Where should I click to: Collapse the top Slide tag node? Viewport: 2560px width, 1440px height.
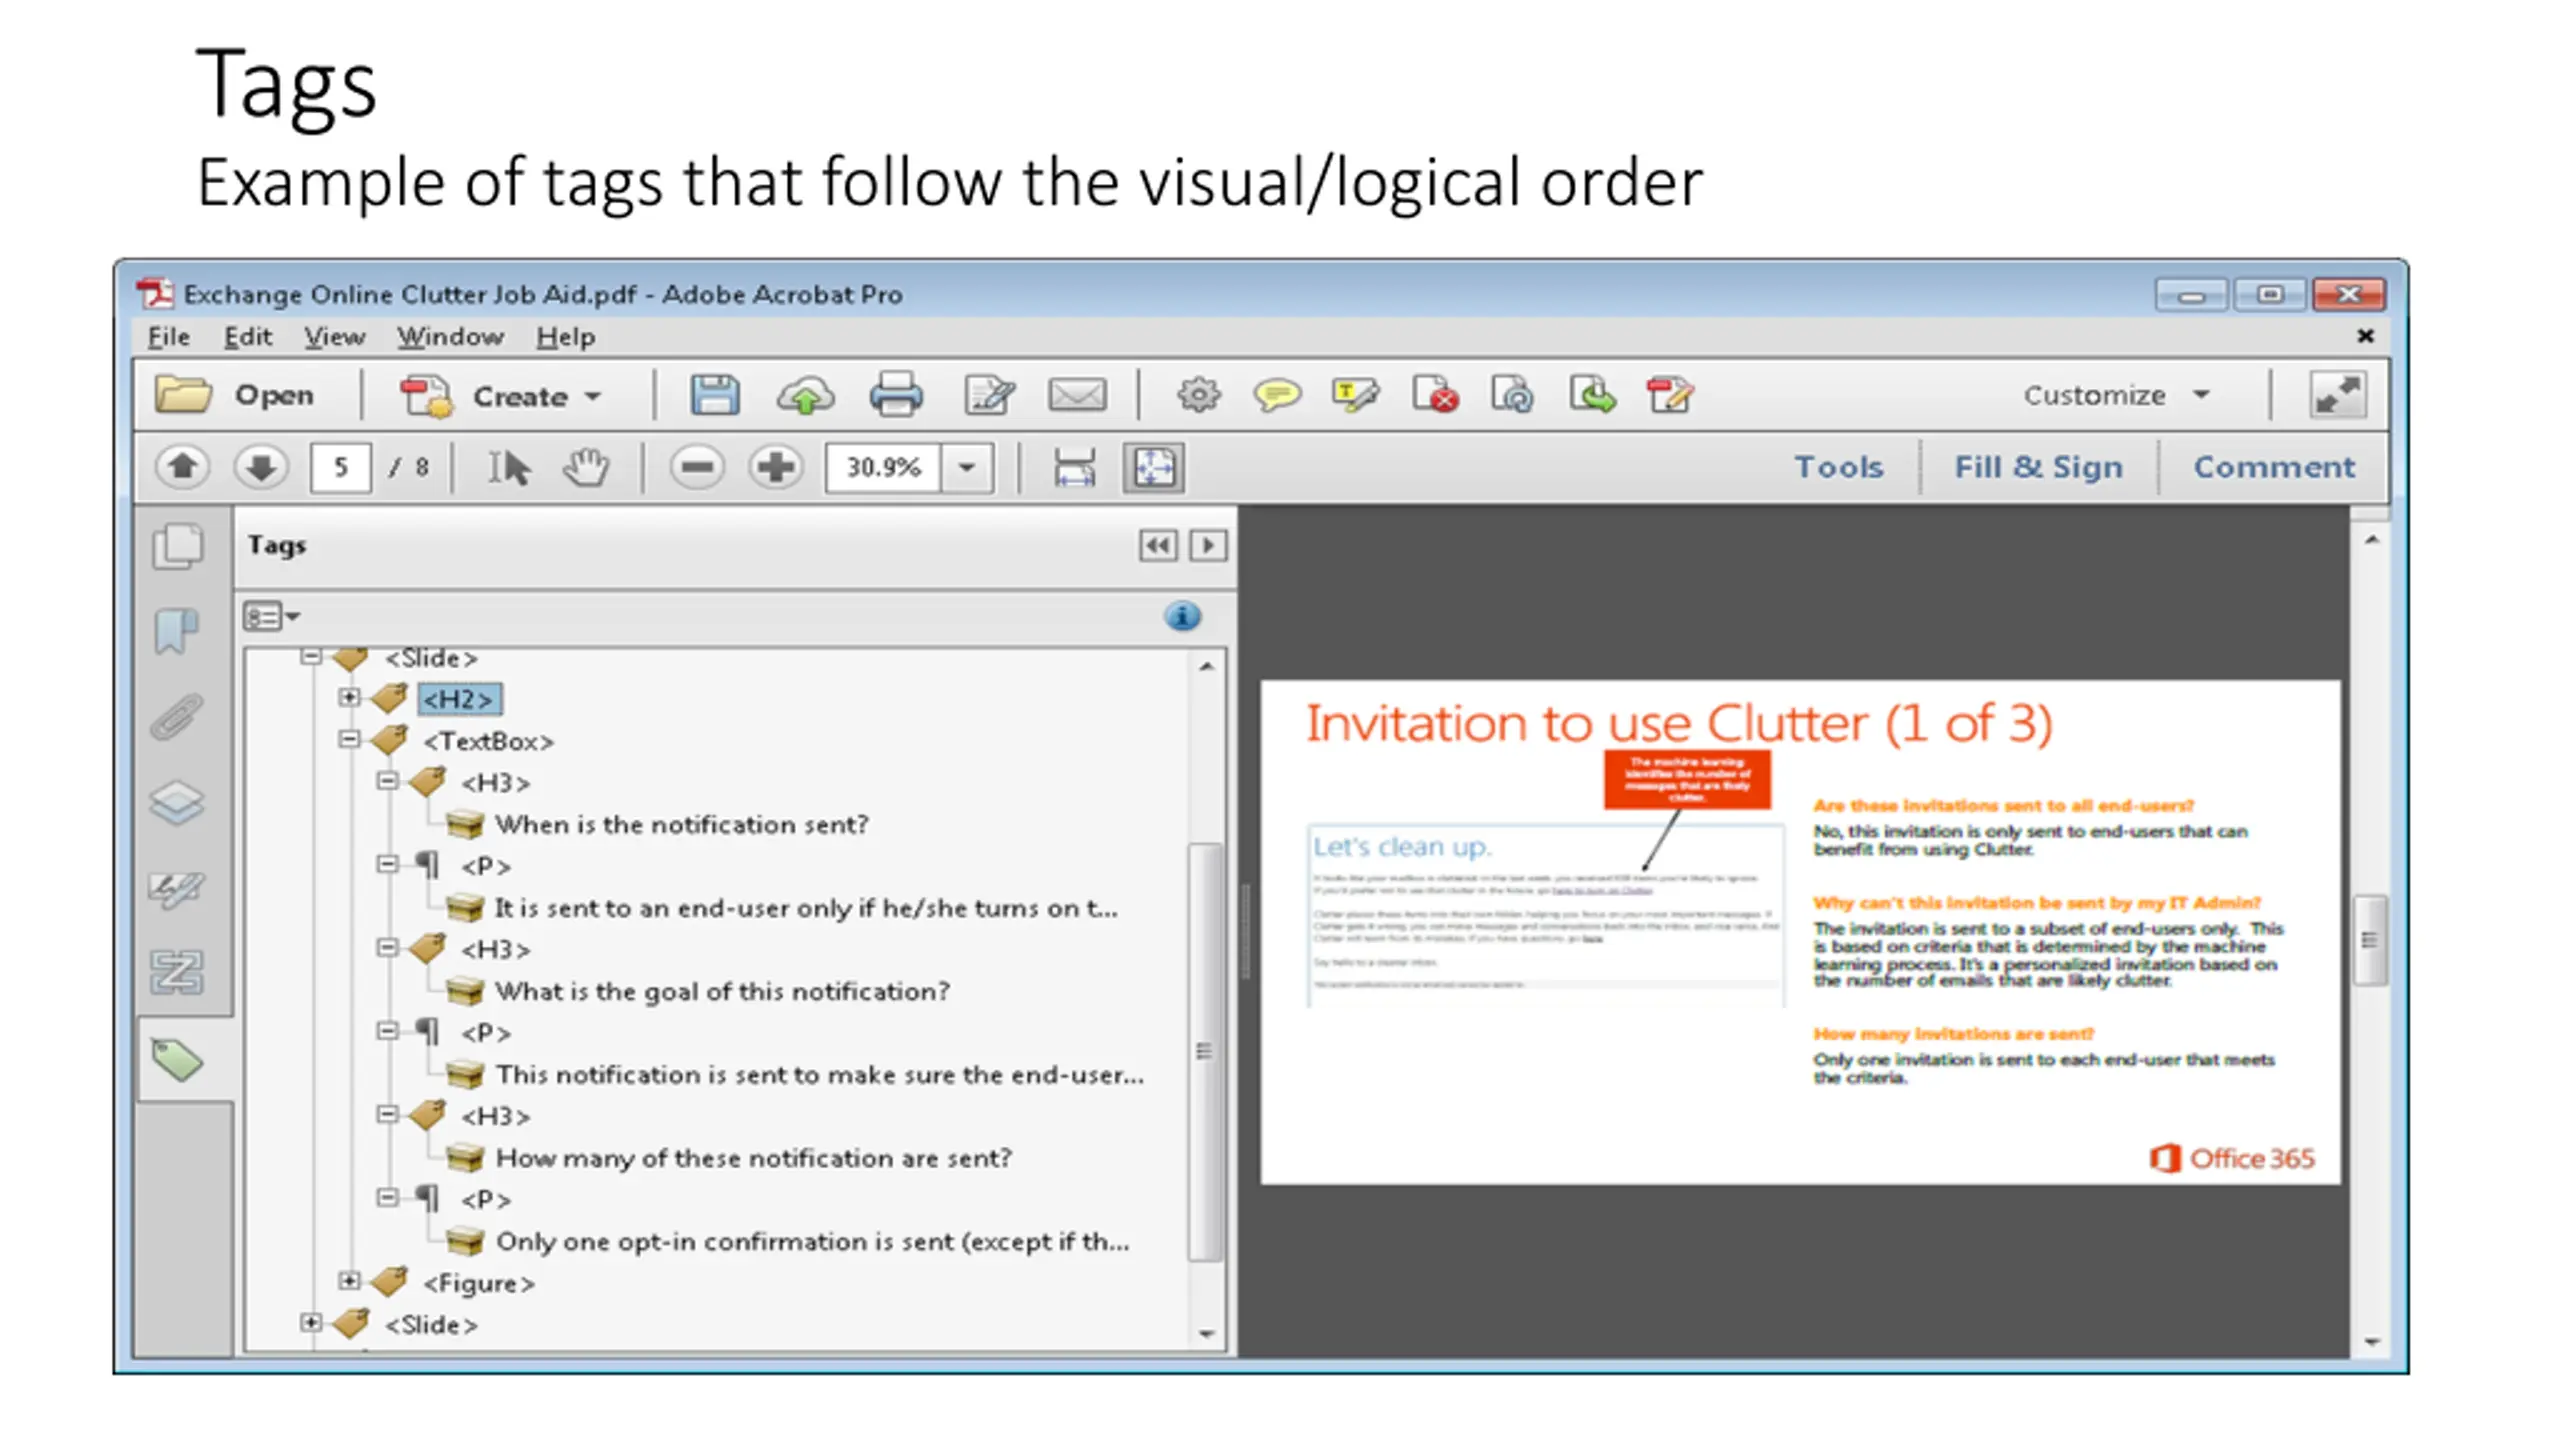[x=311, y=656]
